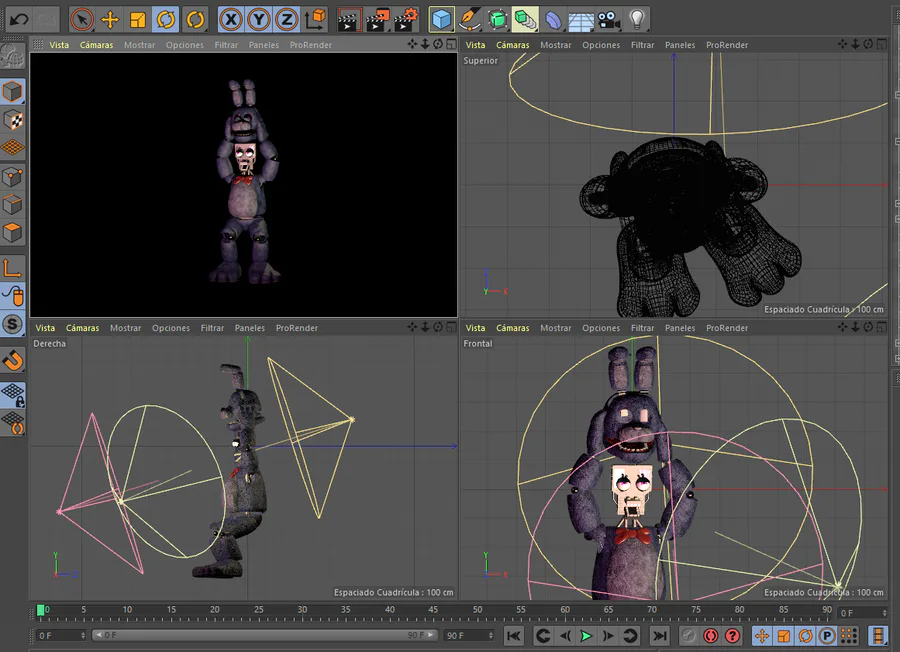Toggle Scale keyframe recording in timeline bar
This screenshot has height=652, width=900.
(784, 635)
